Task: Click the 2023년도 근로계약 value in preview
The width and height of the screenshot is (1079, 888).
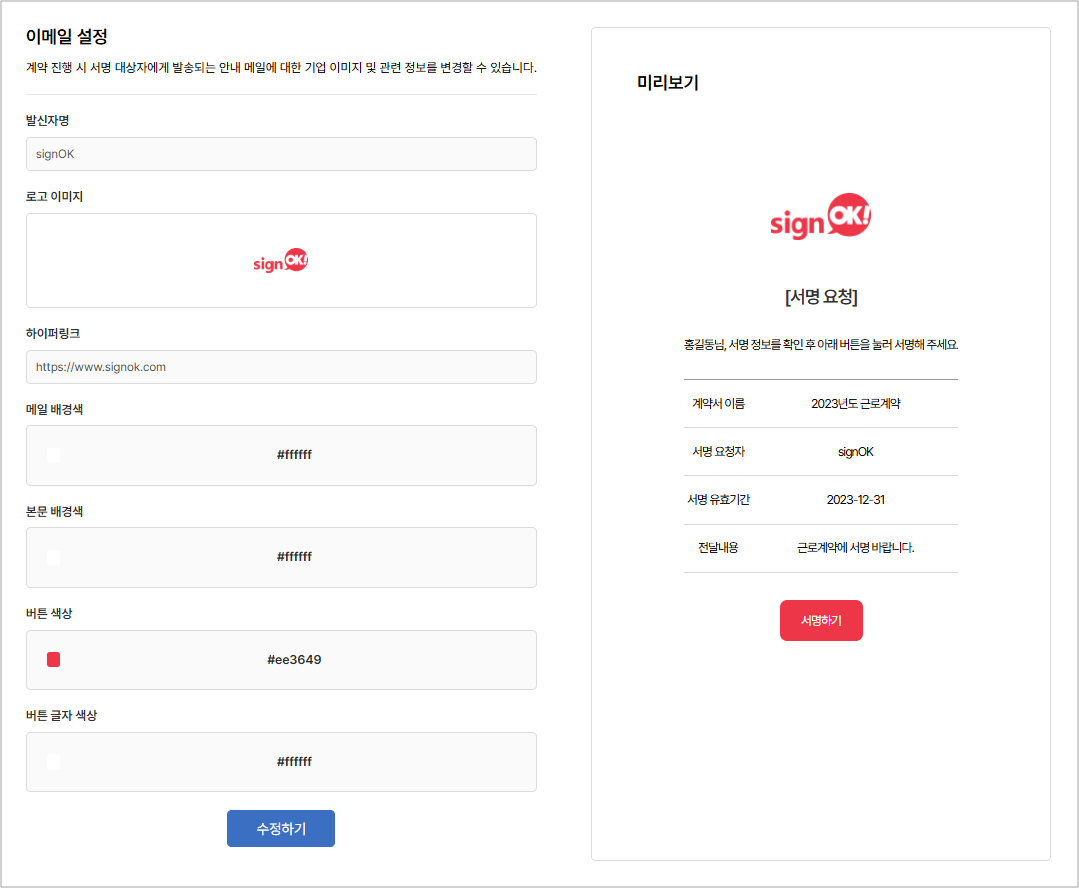Action: (855, 403)
